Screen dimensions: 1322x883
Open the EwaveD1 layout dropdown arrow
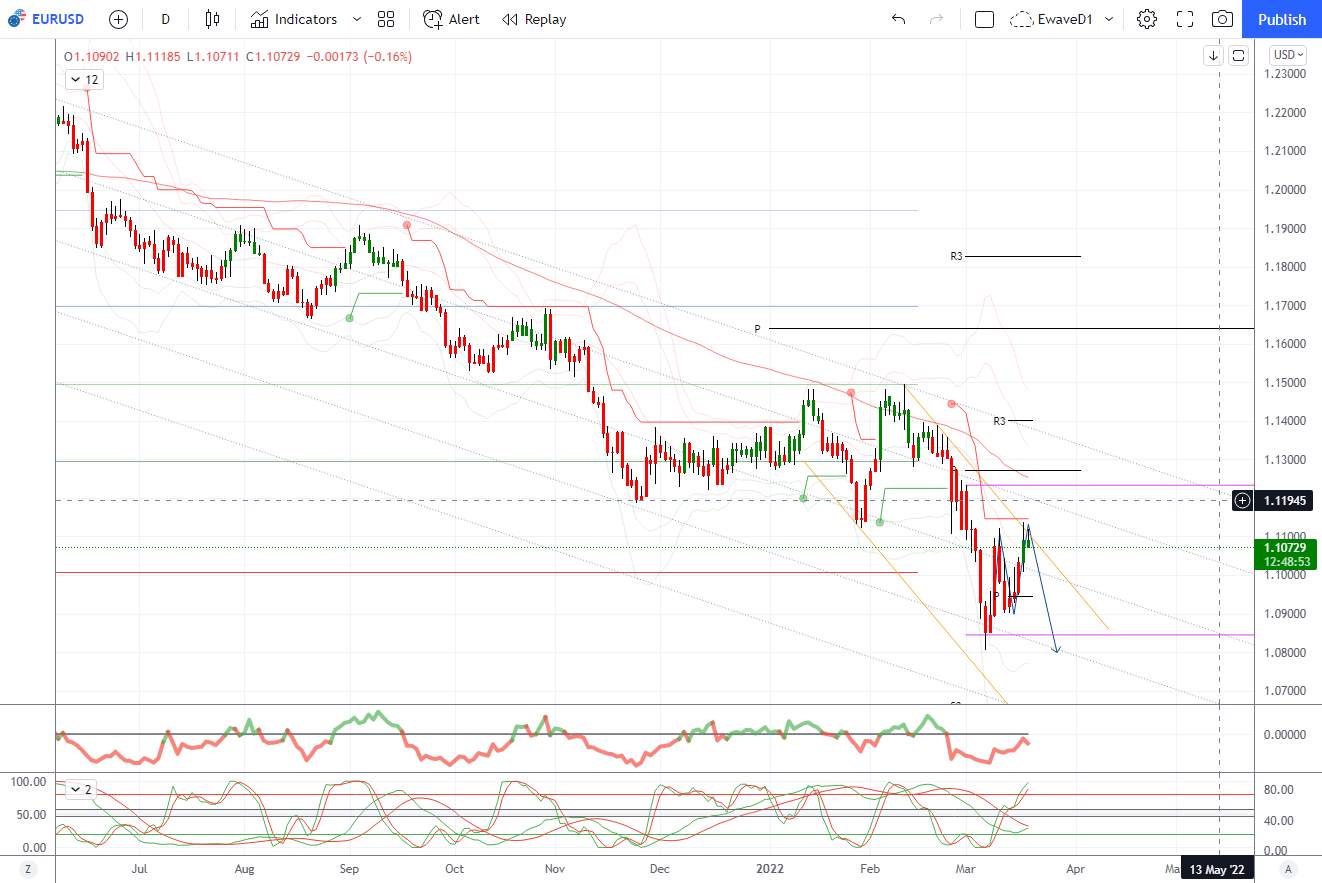coord(1109,19)
